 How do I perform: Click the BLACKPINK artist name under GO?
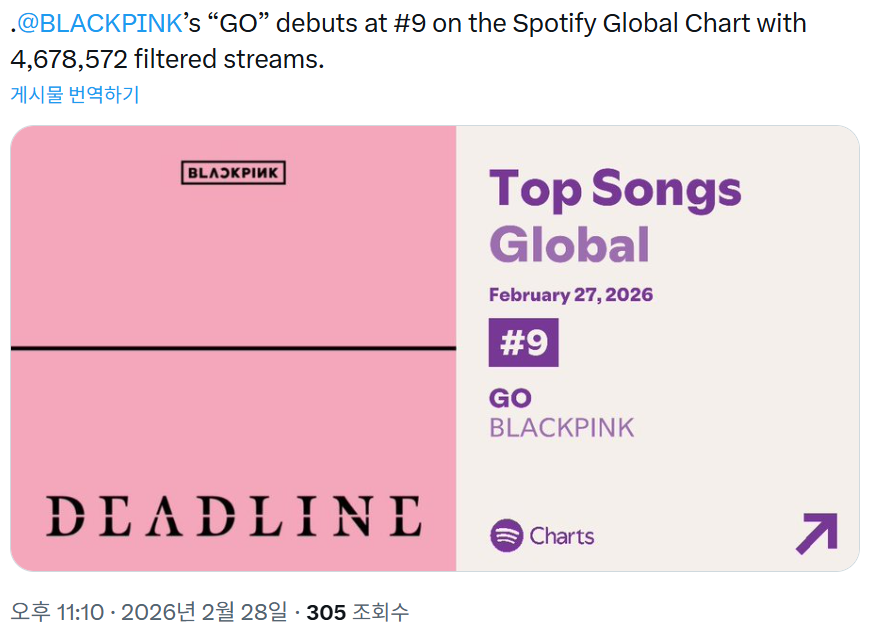561,428
